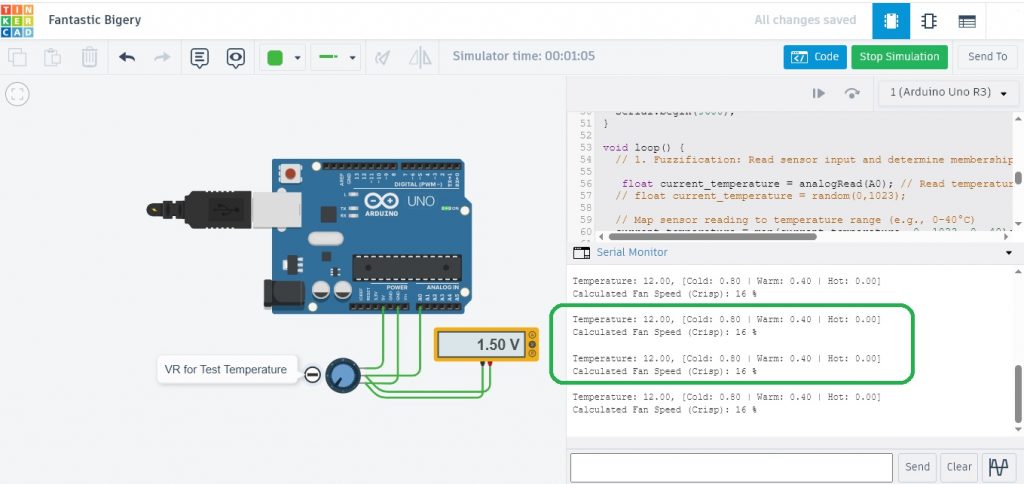Open the Component list view icon

pos(967,21)
